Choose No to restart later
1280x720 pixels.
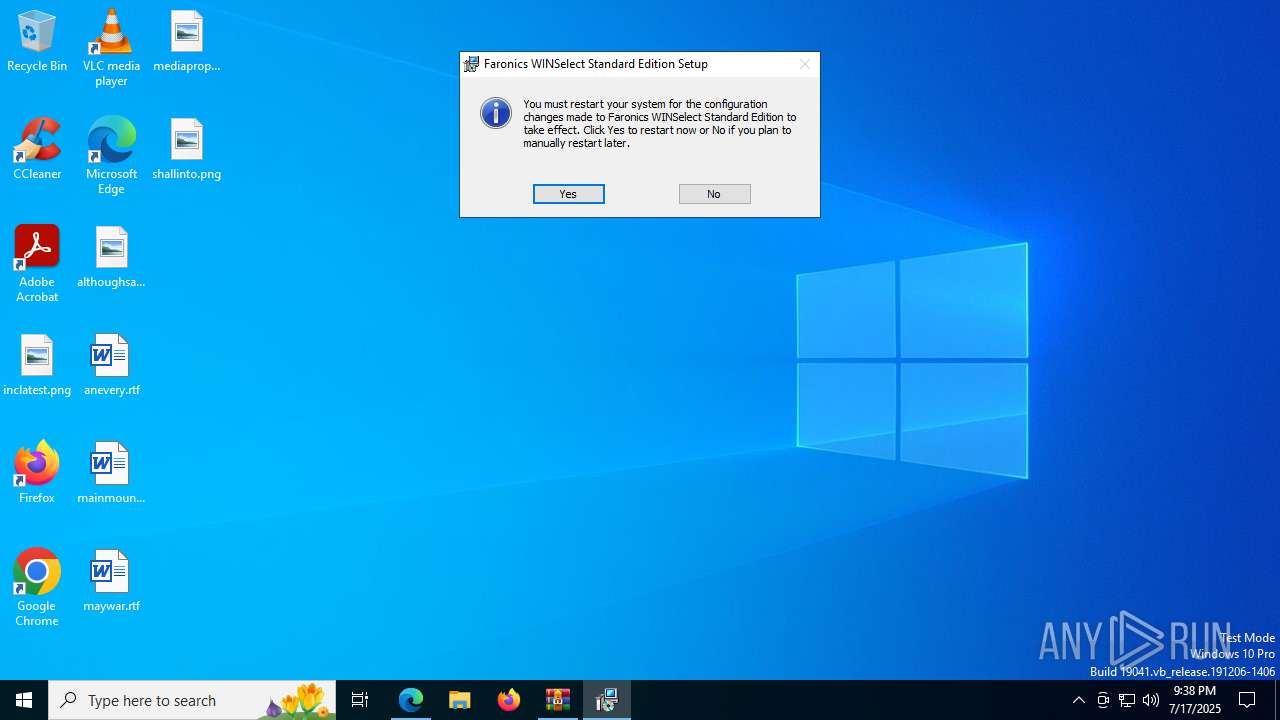pyautogui.click(x=714, y=194)
